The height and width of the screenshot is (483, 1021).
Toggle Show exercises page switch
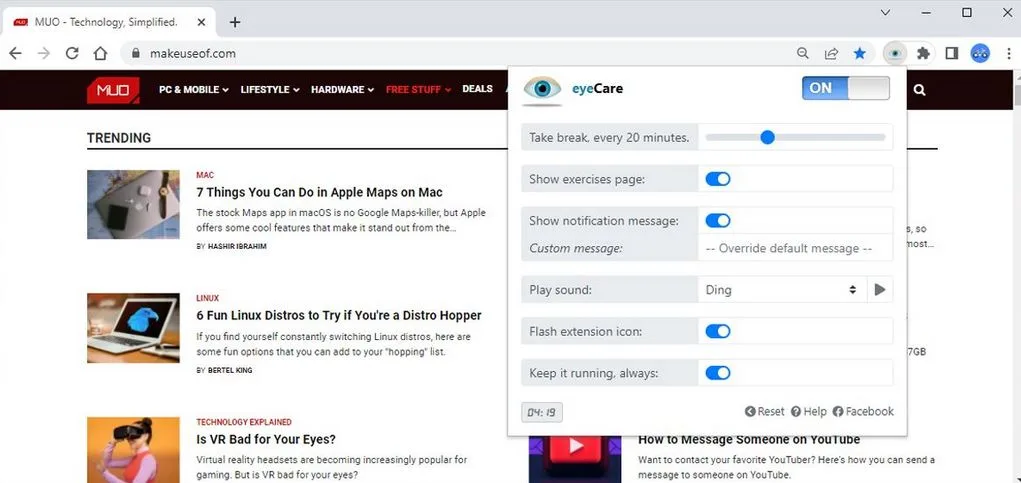(718, 178)
